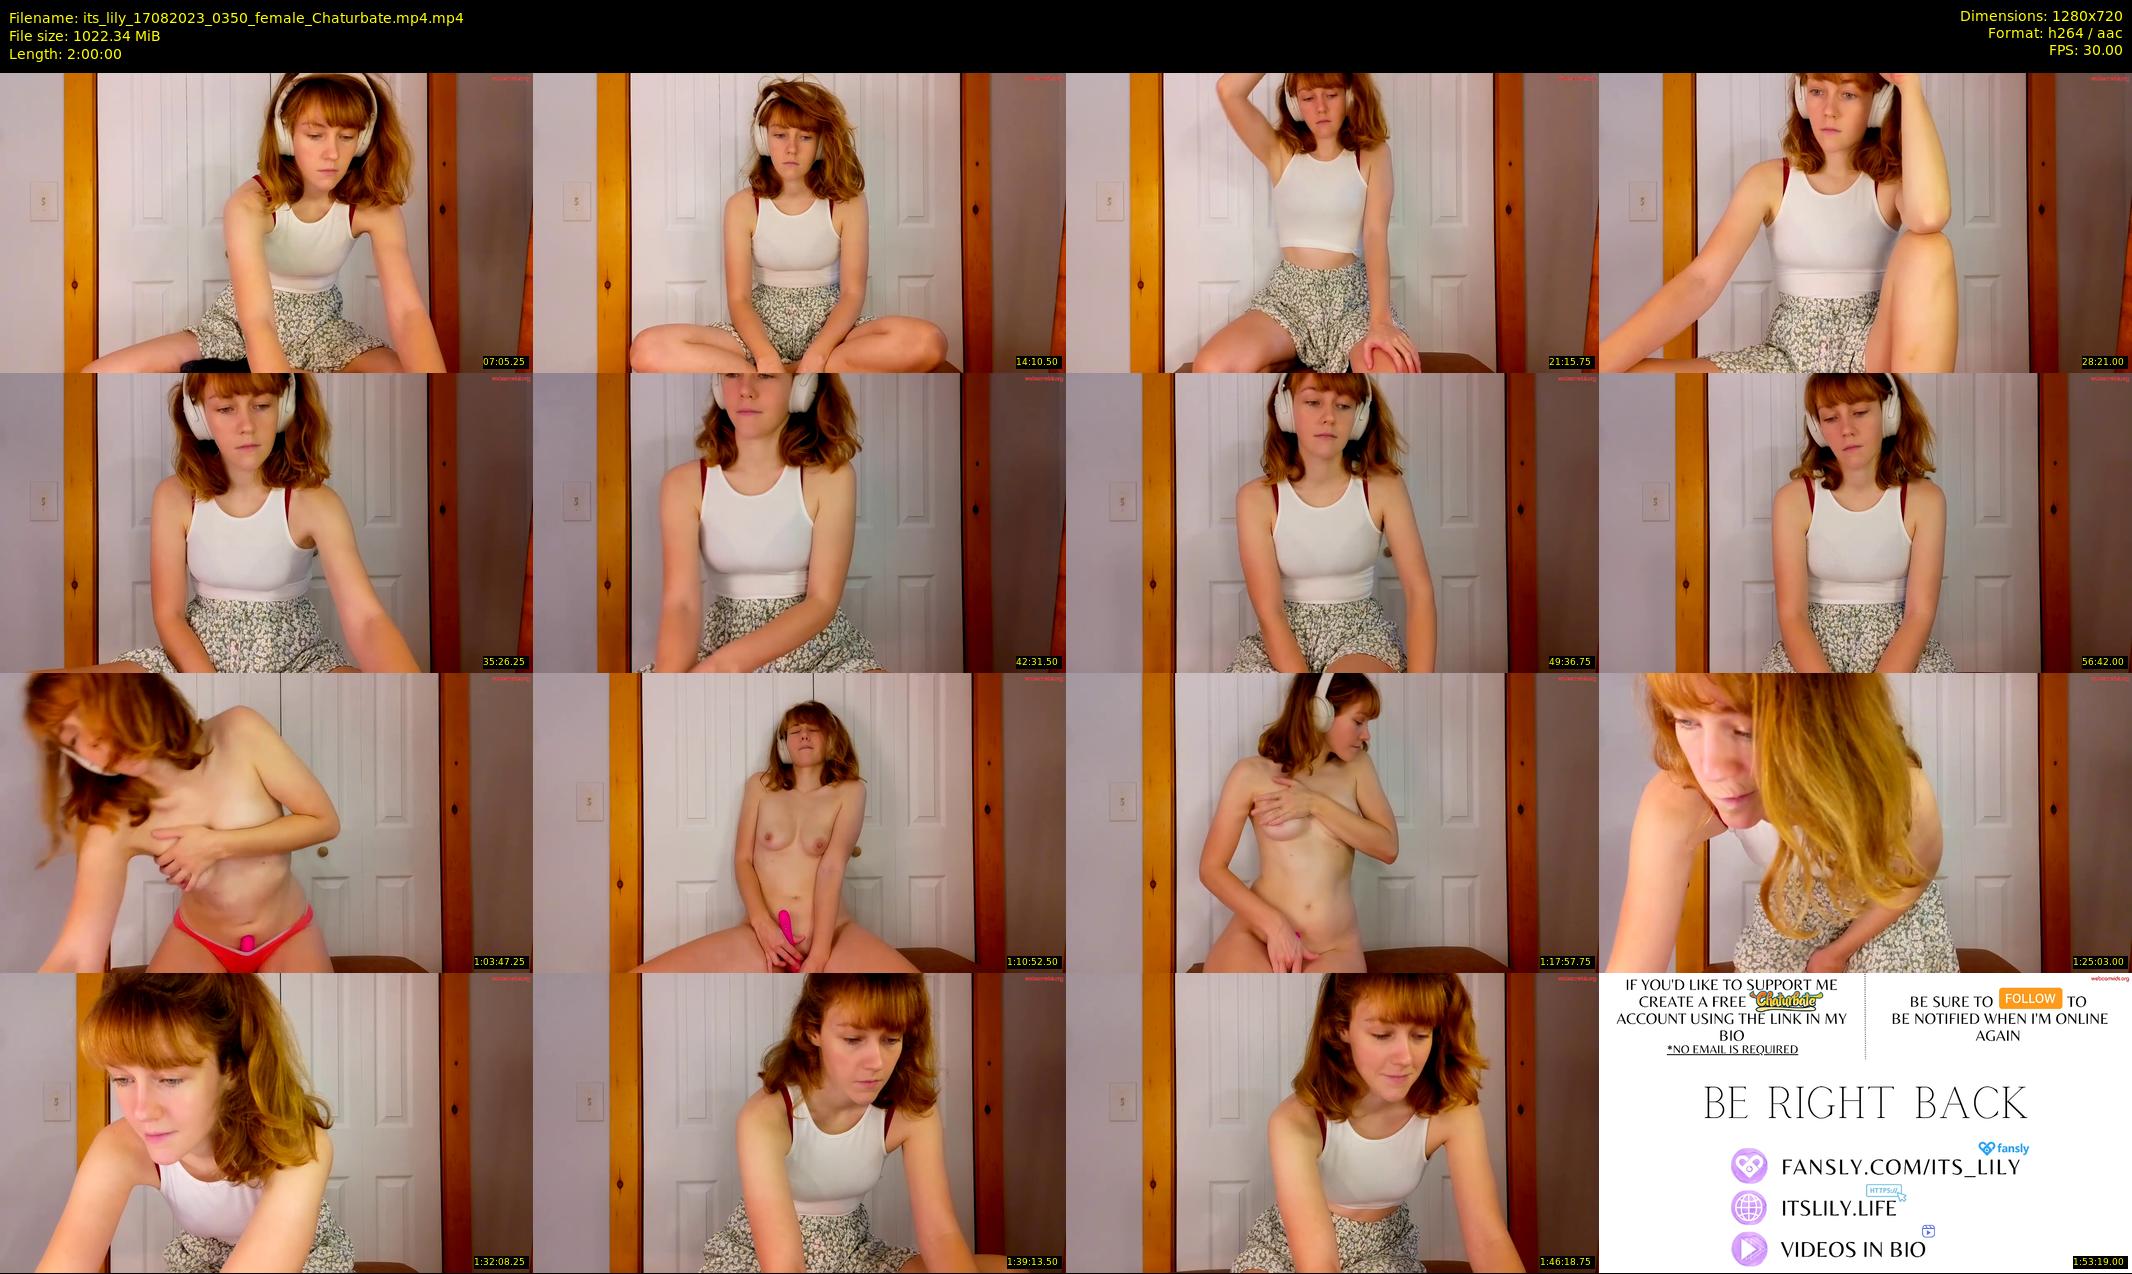
Task: Click the purple play icon beside Videos in Bio
Action: [x=1749, y=1248]
